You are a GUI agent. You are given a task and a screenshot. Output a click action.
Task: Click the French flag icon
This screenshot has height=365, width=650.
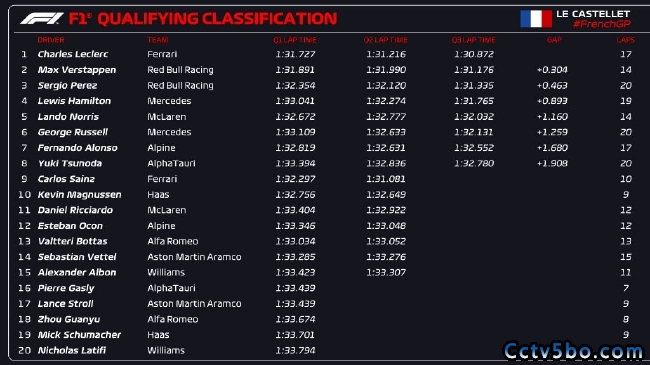(x=536, y=19)
